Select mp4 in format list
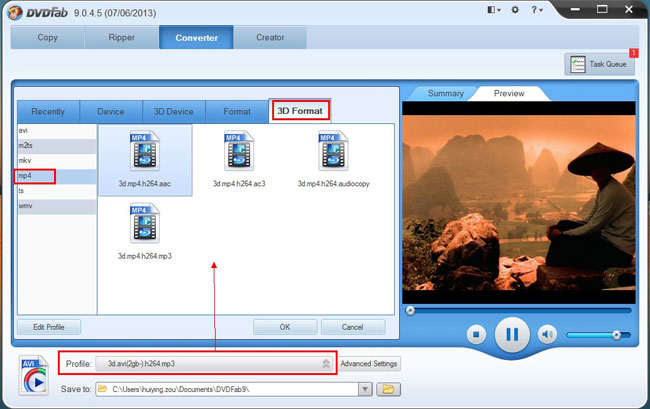650x409 pixels. (x=57, y=176)
